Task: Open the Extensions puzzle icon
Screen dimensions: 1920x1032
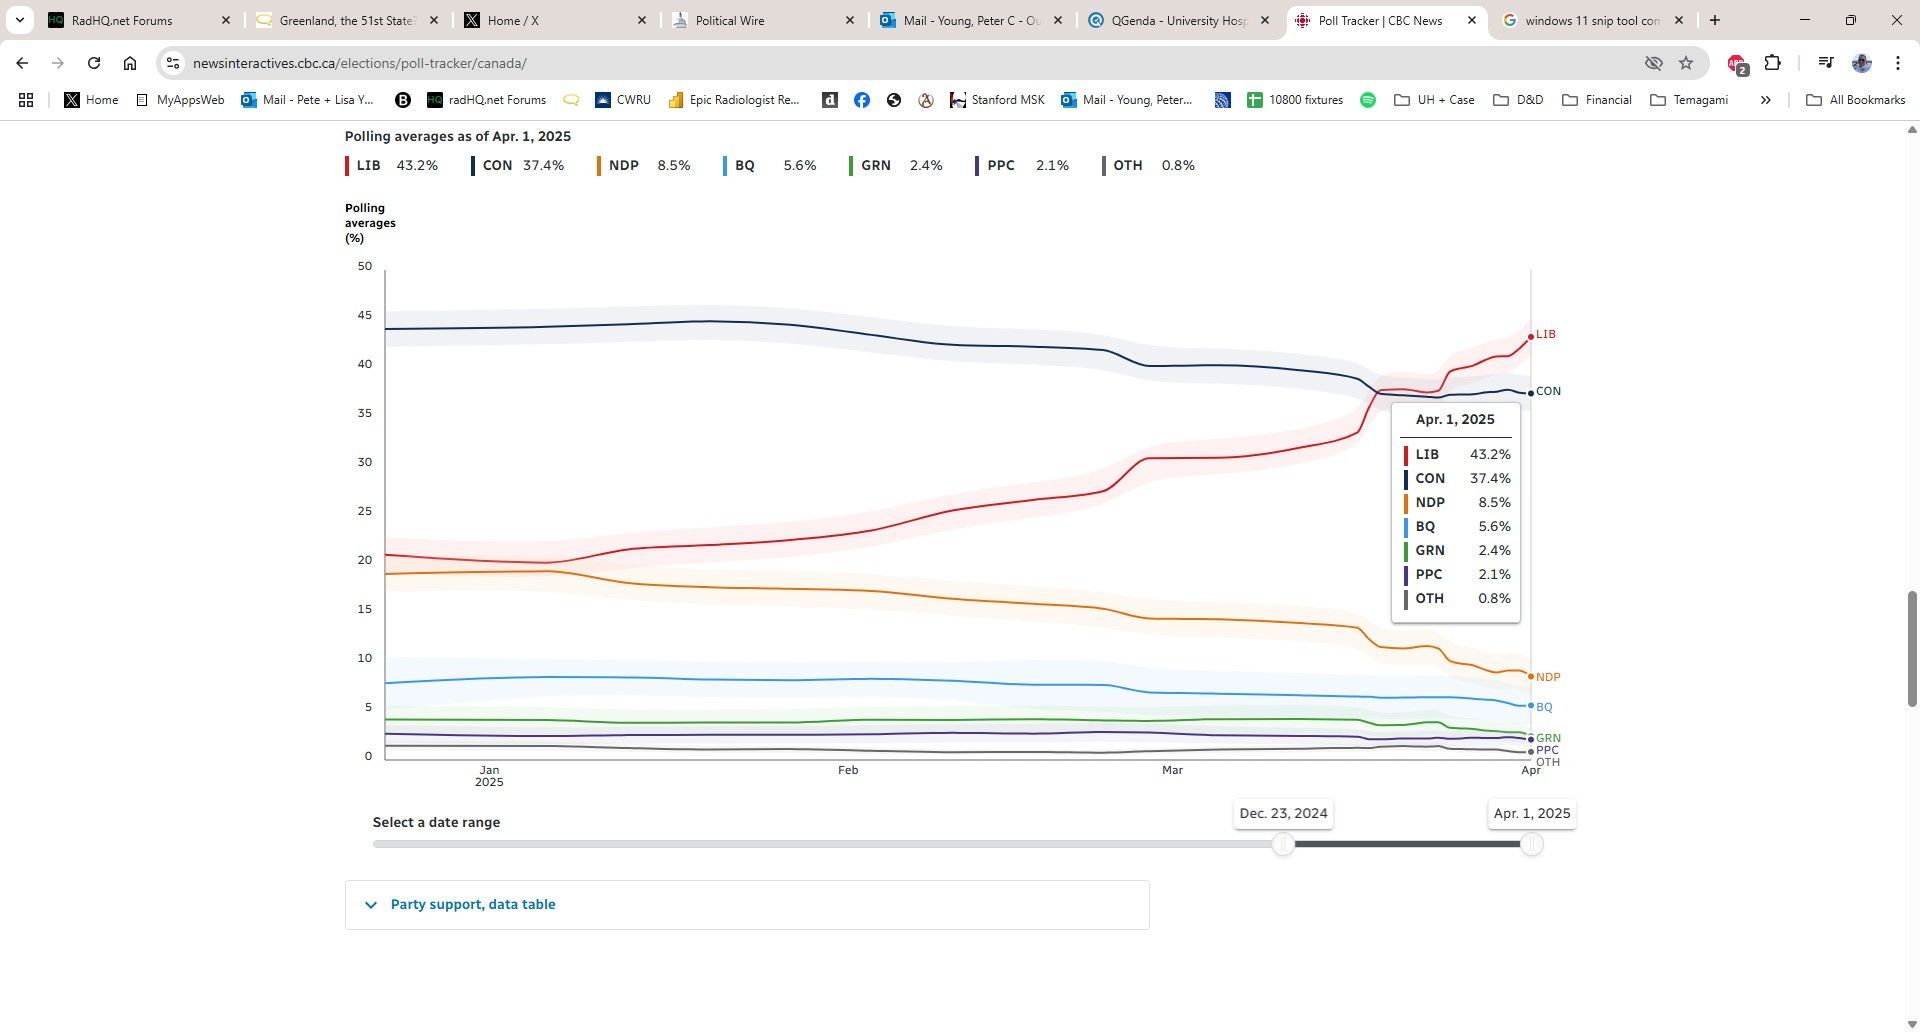Action: tap(1772, 63)
